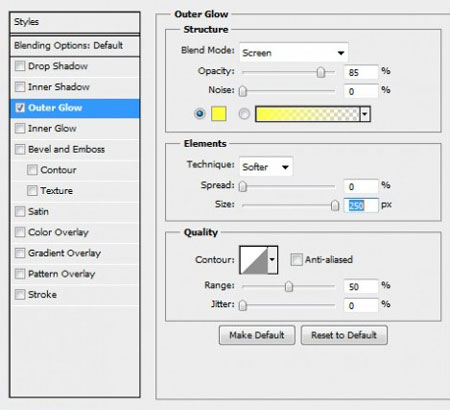Select the Drop Shadow style row
Image resolution: width=450 pixels, height=410 pixels.
tap(75, 66)
